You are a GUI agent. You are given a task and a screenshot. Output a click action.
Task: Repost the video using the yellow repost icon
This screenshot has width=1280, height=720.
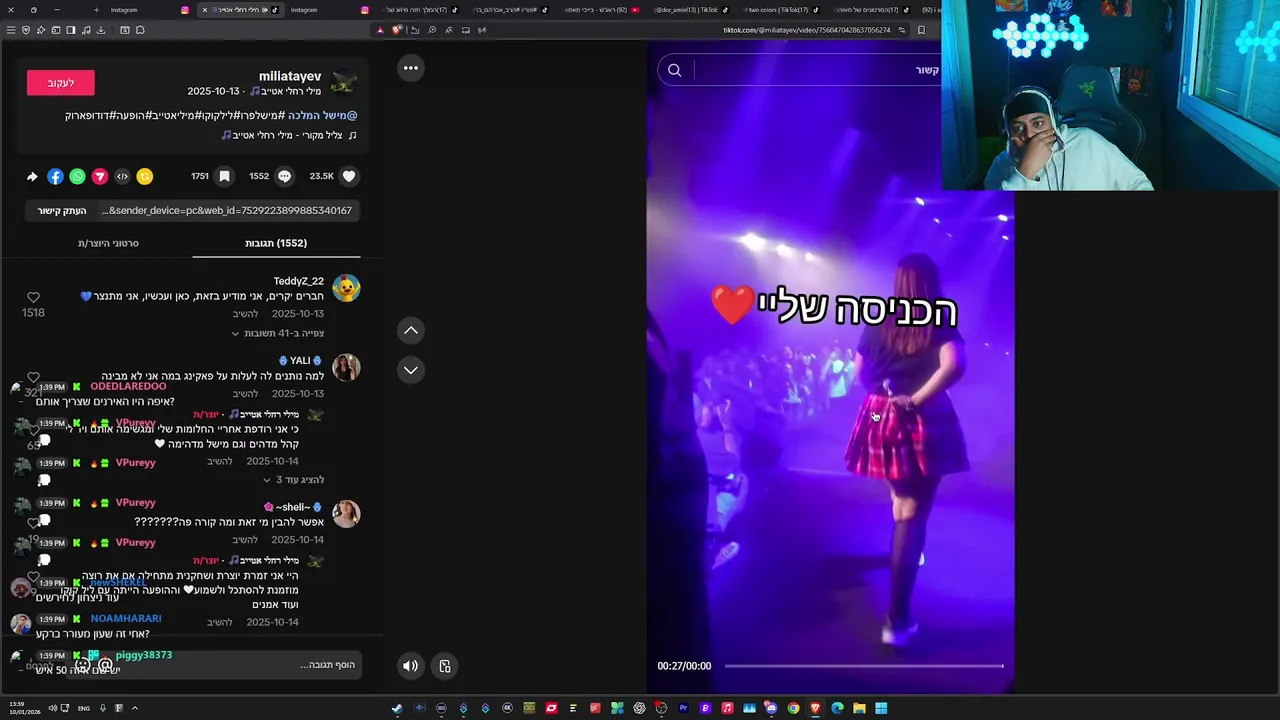(145, 176)
